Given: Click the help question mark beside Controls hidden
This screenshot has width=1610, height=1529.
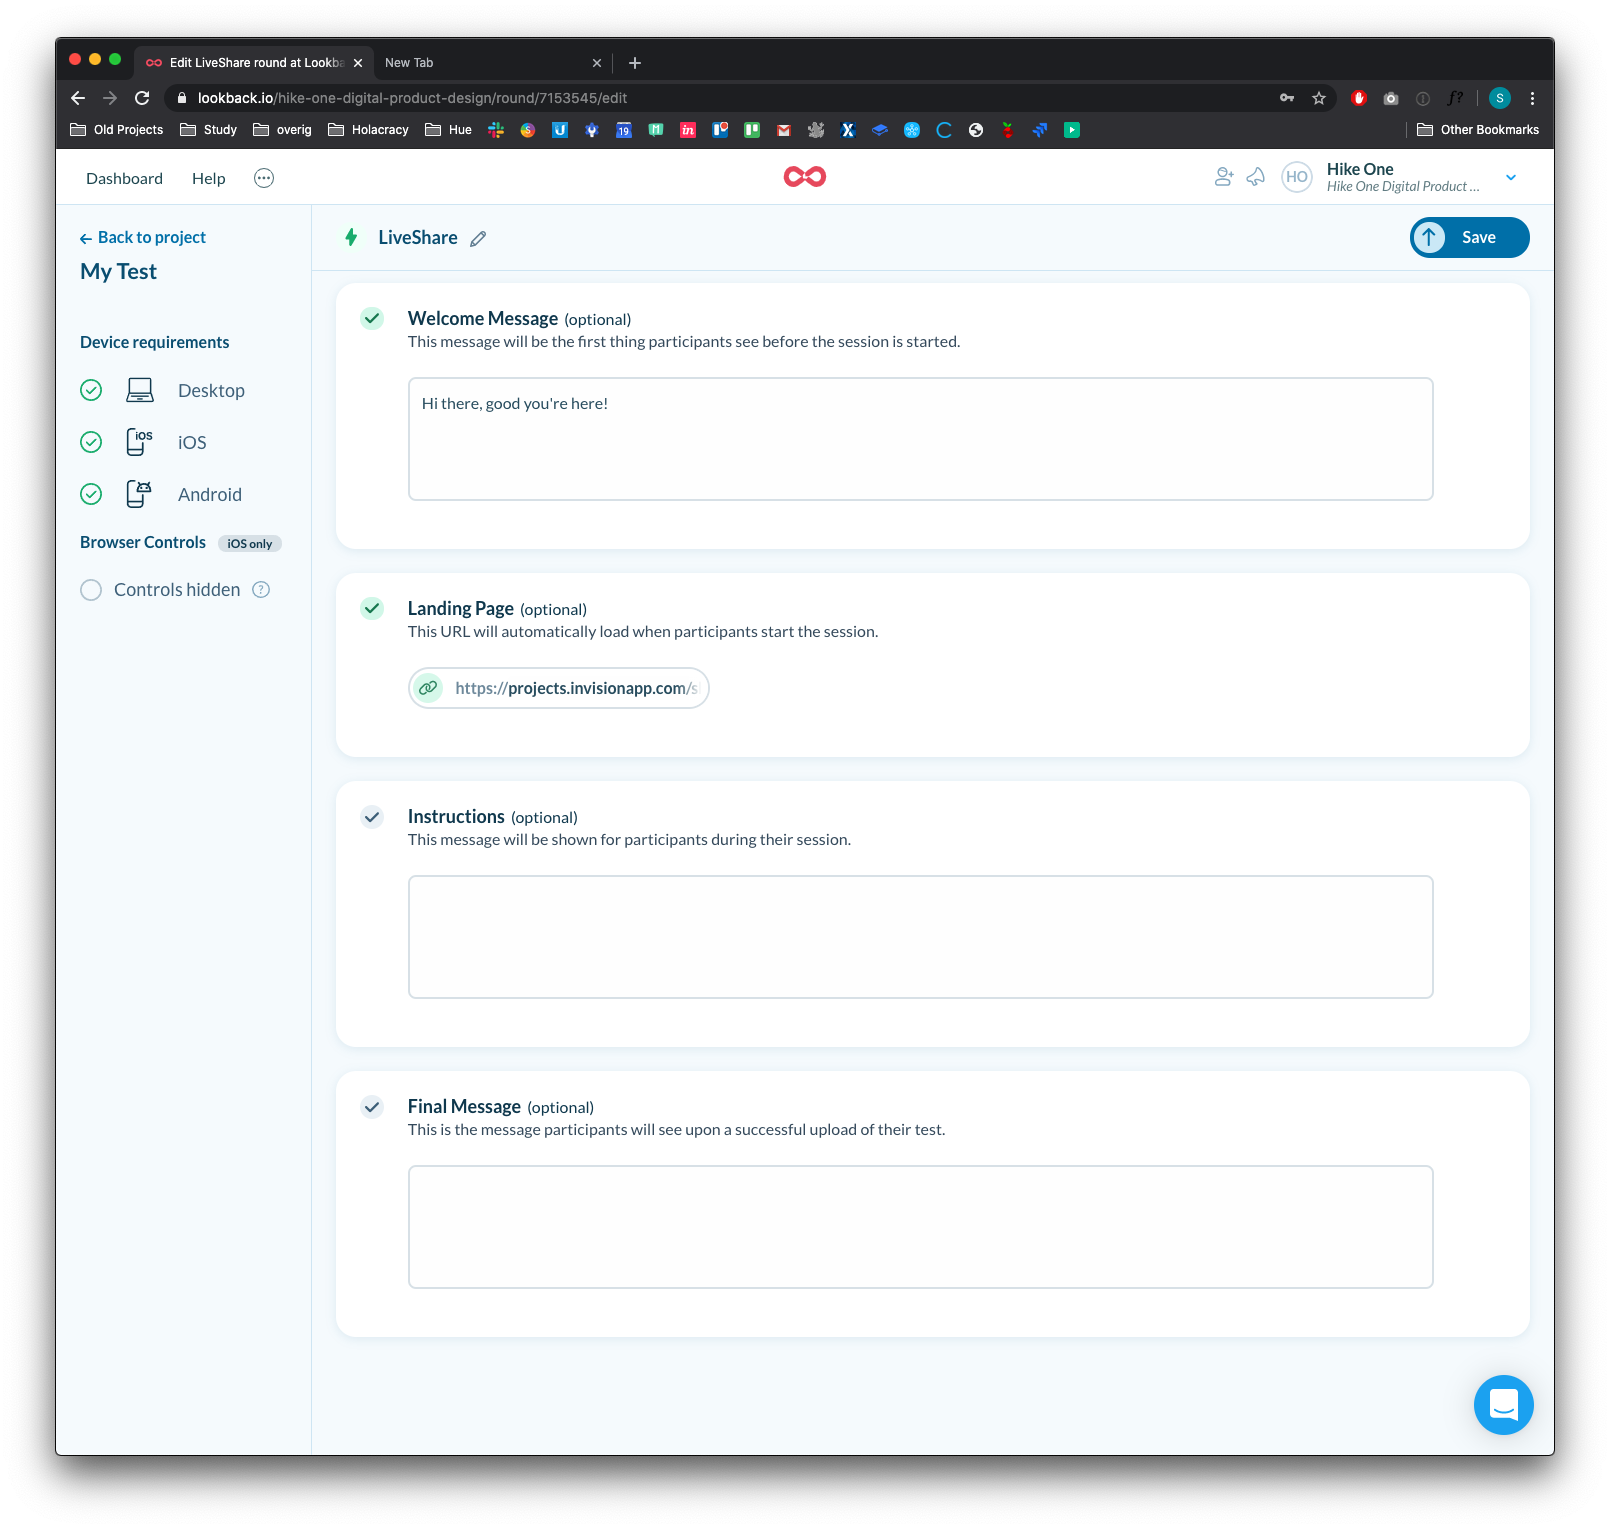Looking at the screenshot, I should coord(260,589).
